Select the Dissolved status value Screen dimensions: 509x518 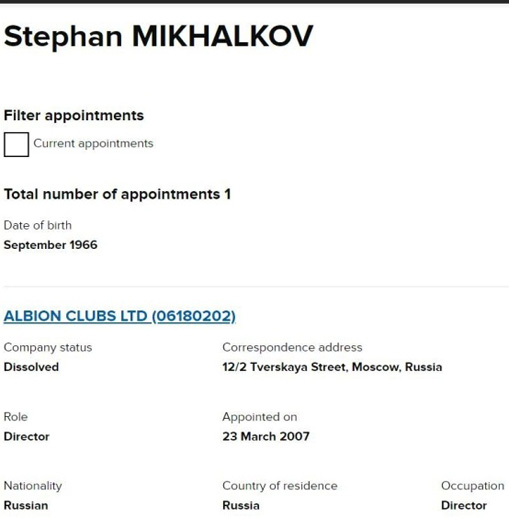(31, 367)
